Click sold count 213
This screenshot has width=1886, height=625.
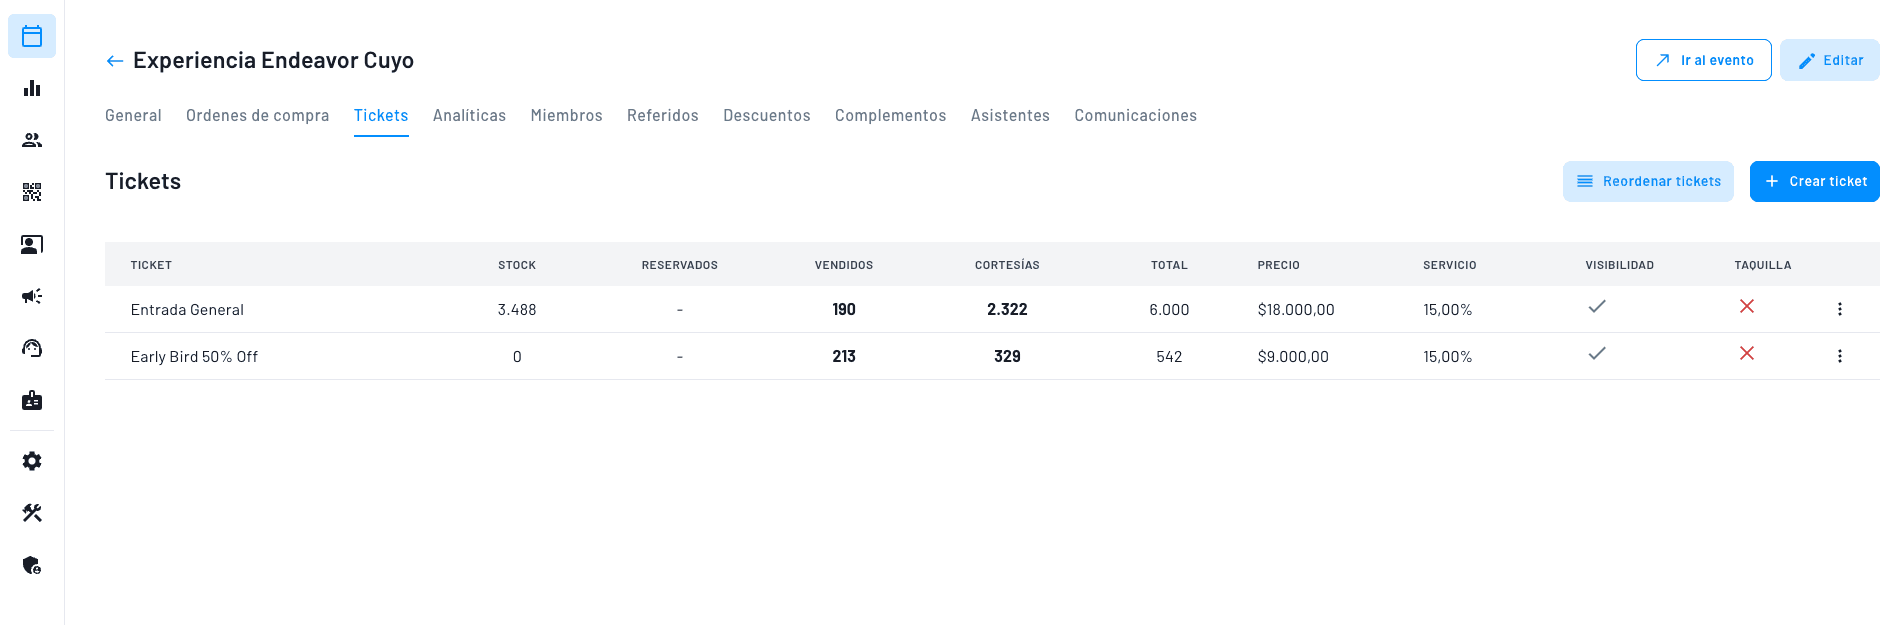[x=844, y=357]
